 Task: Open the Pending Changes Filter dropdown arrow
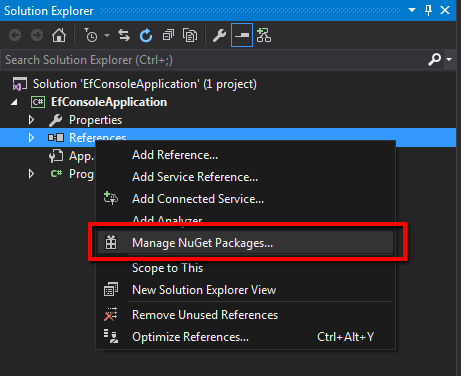click(x=107, y=35)
